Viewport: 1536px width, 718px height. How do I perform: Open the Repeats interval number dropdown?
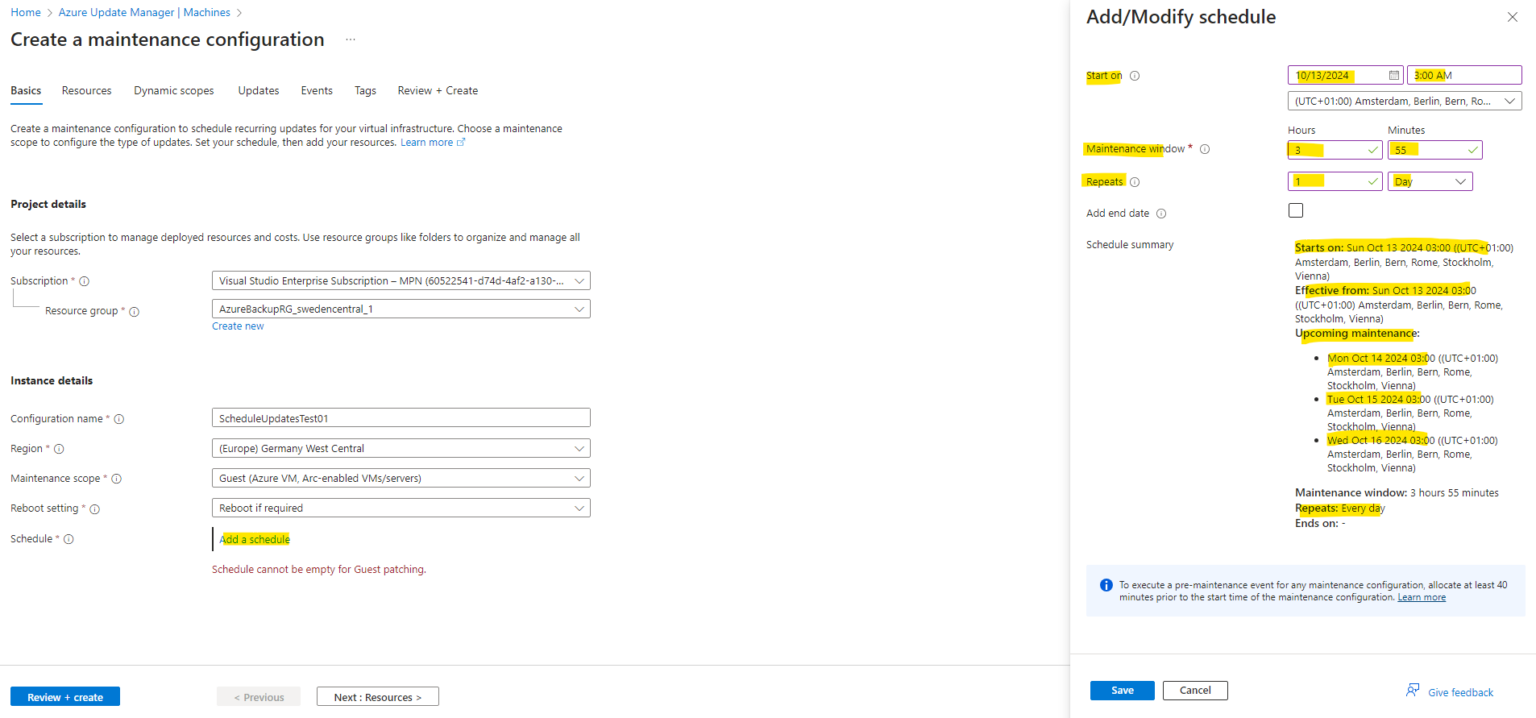(x=1335, y=182)
